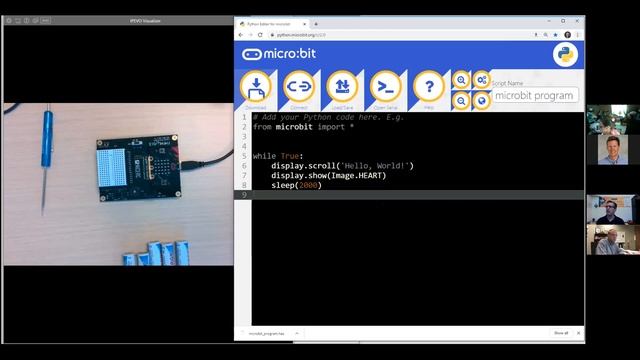Open a new browser tab
Image resolution: width=640 pixels, height=360 pixels.
316,24
